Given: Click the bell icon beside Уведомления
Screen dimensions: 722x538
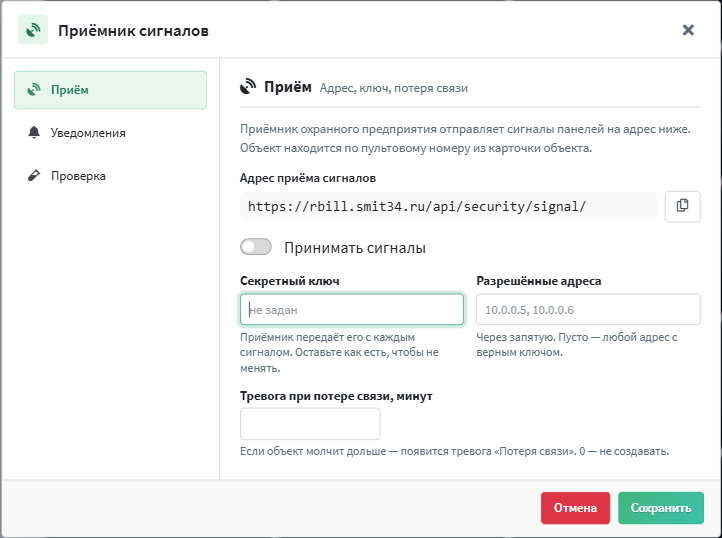Looking at the screenshot, I should click(34, 133).
